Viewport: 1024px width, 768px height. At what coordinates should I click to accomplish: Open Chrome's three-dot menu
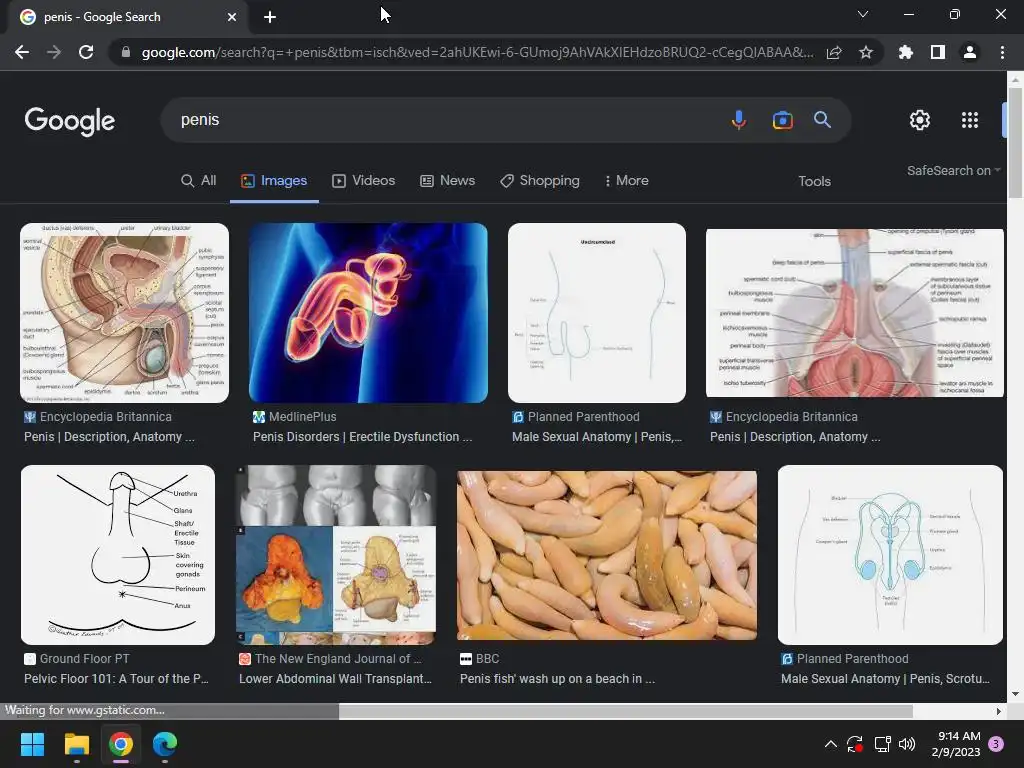[1002, 52]
